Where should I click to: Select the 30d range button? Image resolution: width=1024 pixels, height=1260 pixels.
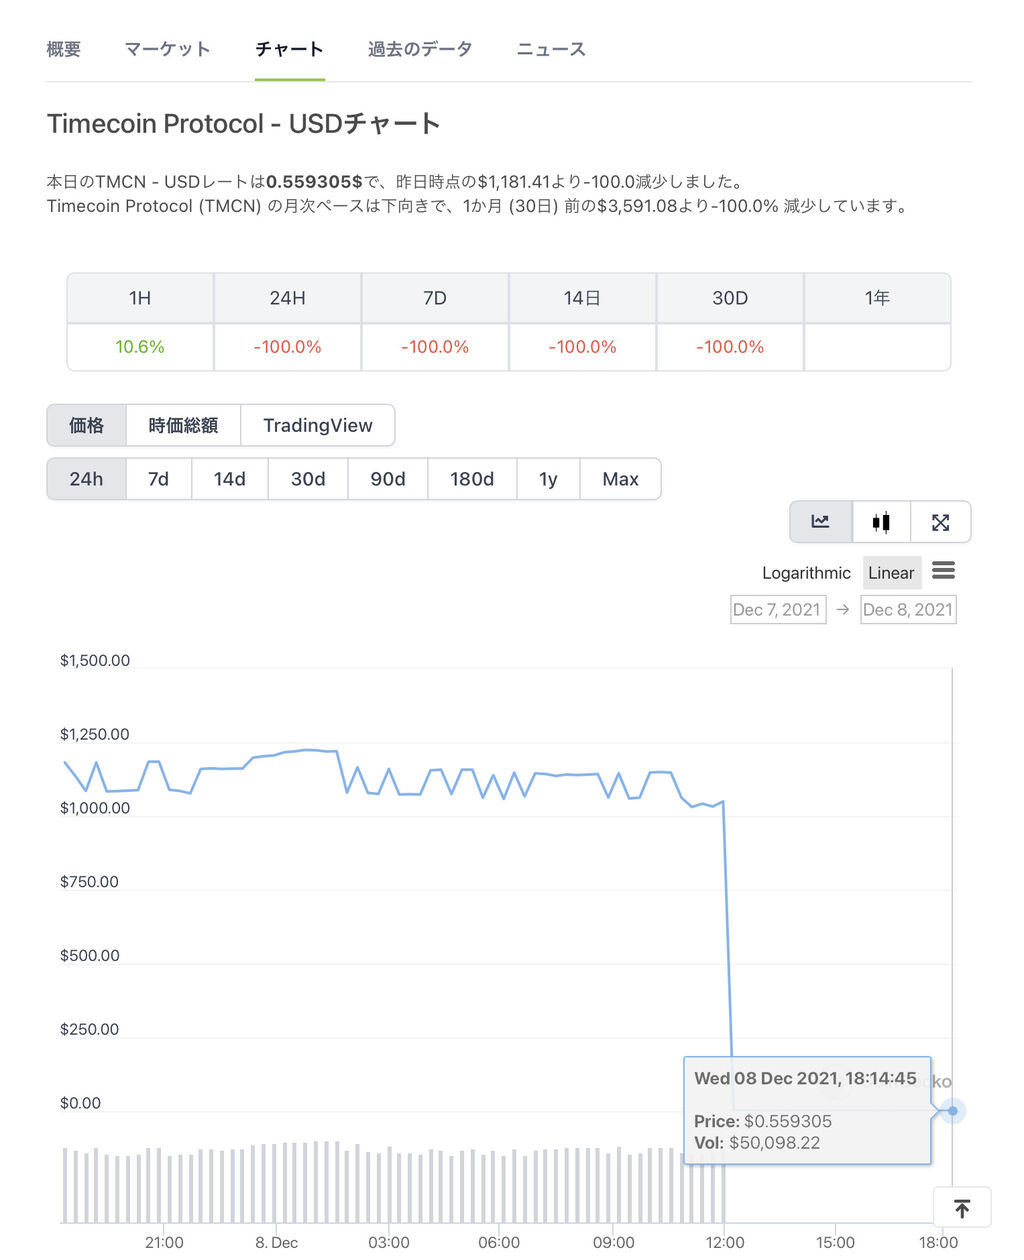click(x=308, y=479)
